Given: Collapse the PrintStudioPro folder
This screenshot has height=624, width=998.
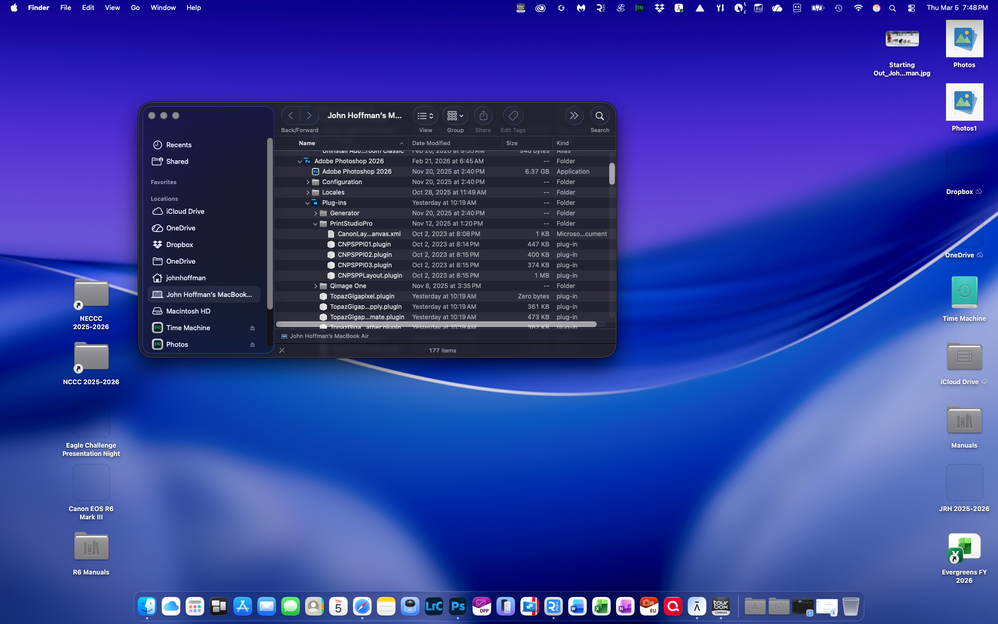Looking at the screenshot, I should 316,223.
